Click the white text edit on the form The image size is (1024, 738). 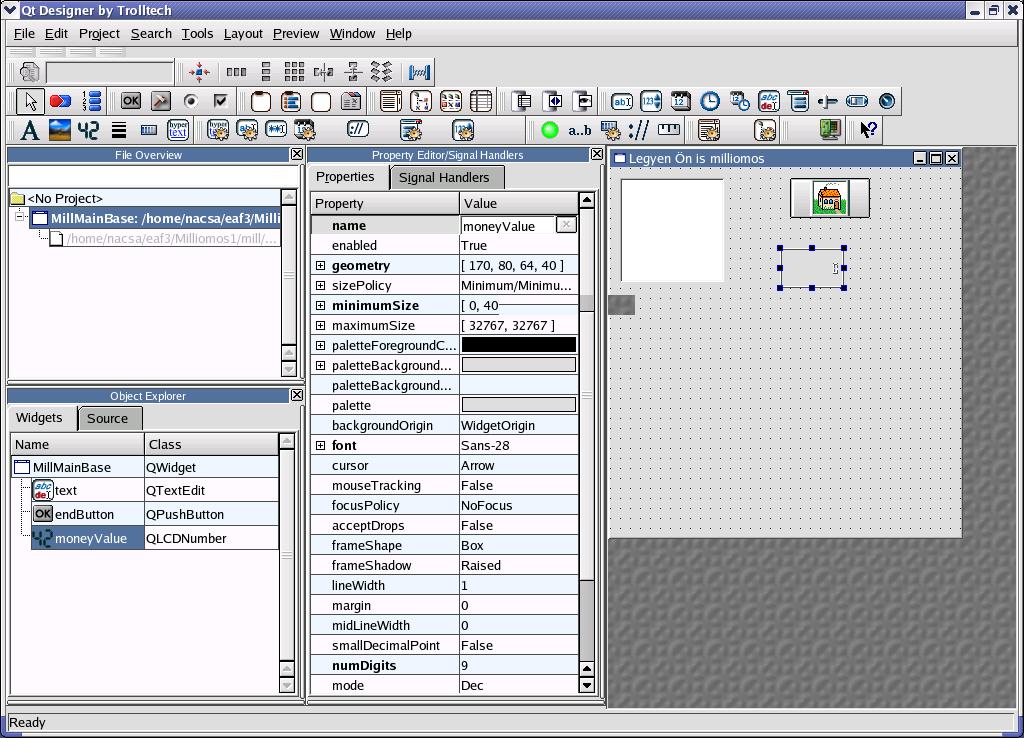tap(672, 231)
